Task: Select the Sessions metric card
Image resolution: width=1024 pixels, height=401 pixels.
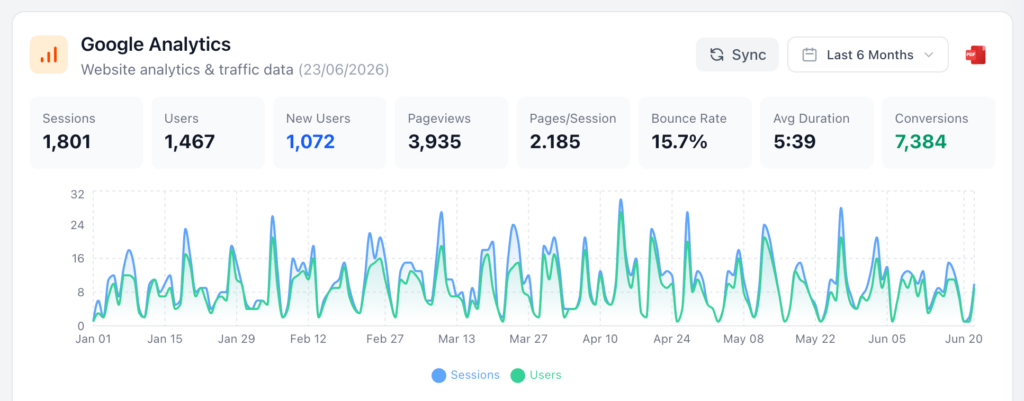Action: pos(86,133)
